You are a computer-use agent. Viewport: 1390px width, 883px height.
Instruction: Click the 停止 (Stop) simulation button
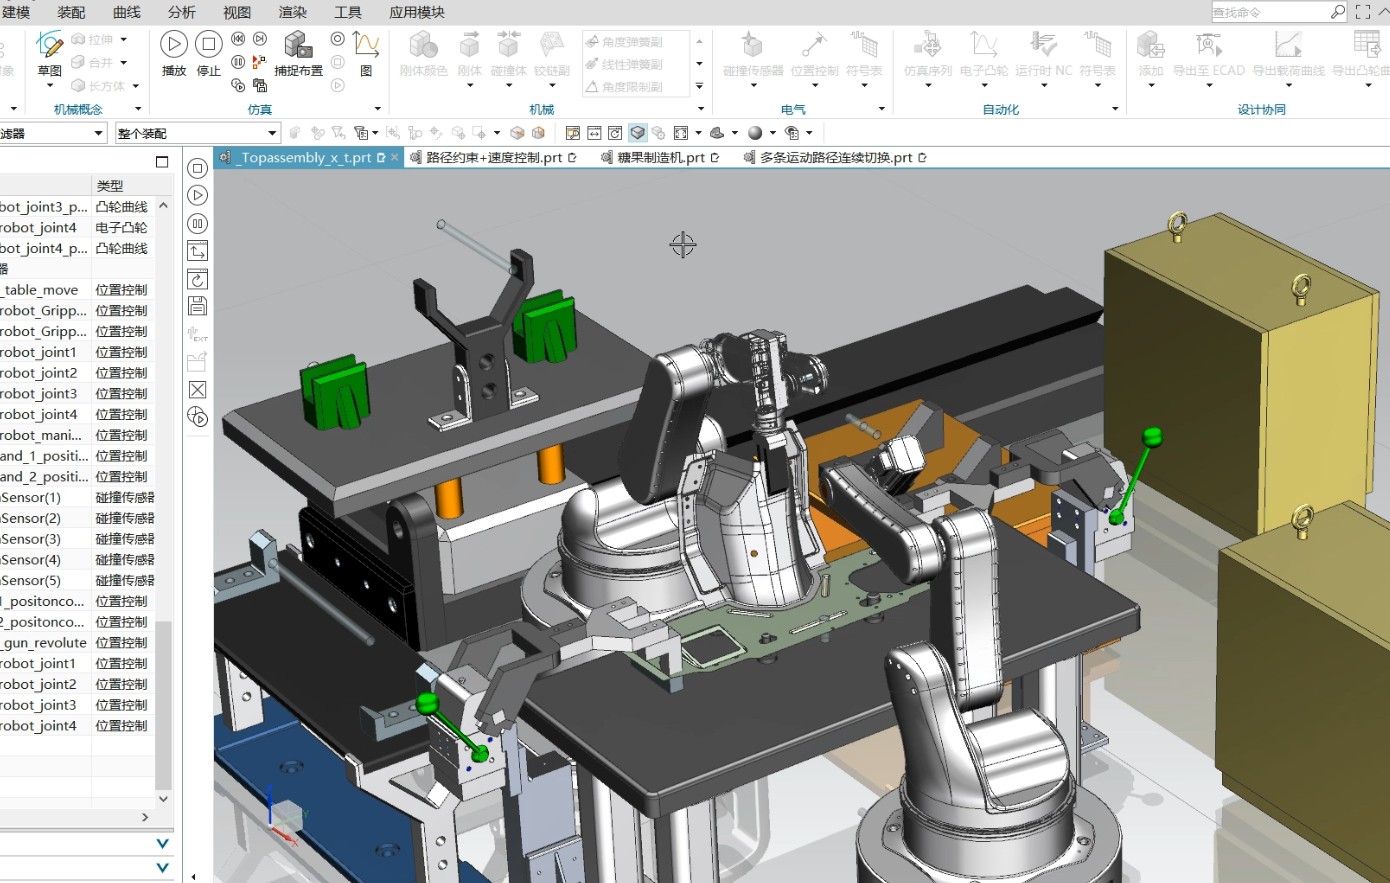pos(208,45)
